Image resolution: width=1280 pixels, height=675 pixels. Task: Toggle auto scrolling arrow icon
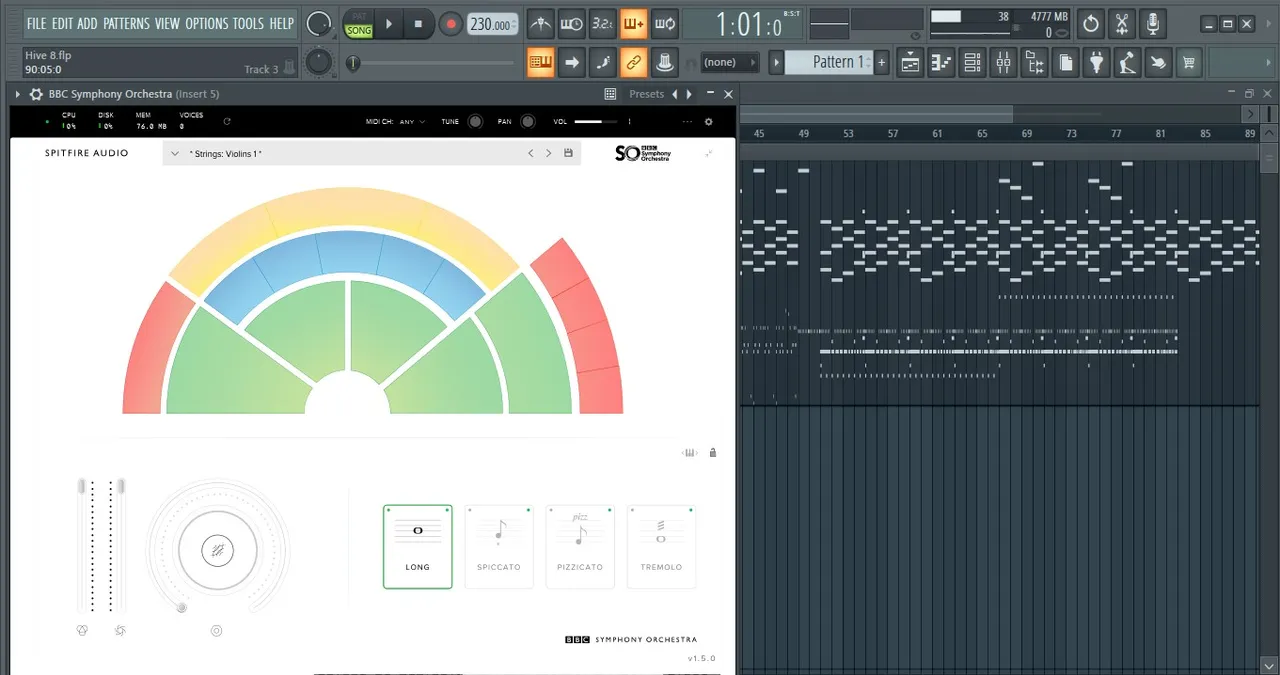[x=572, y=62]
